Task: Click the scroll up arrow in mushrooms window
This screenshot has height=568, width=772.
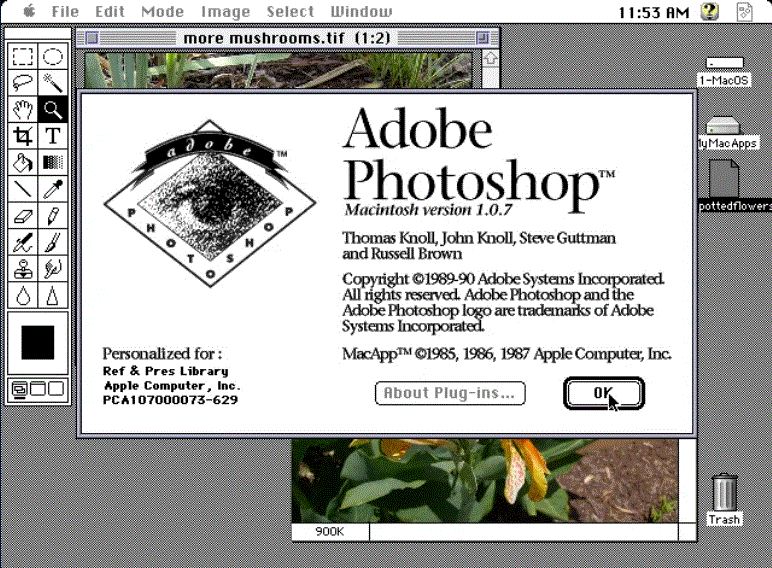Action: pos(490,59)
